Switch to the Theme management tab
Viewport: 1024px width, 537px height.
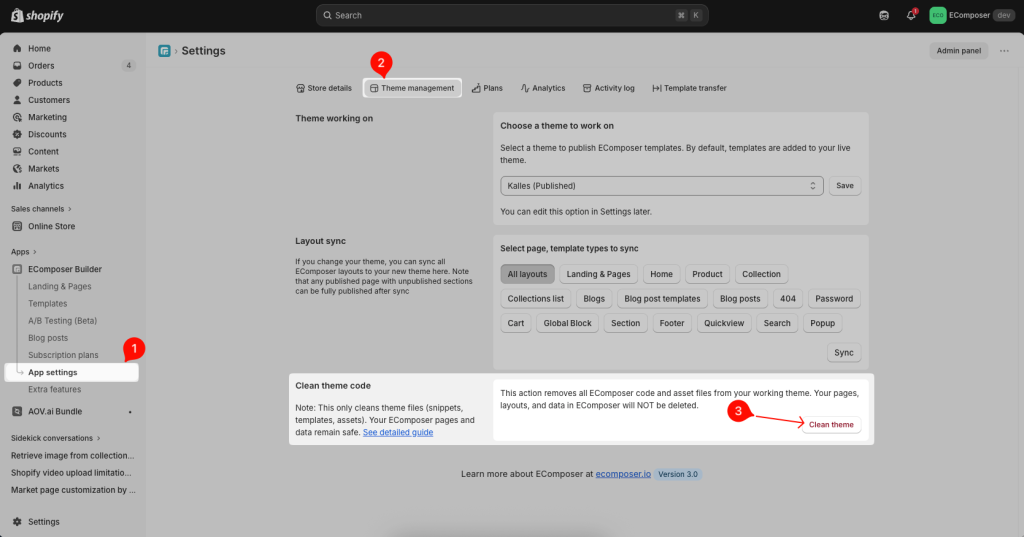412,88
